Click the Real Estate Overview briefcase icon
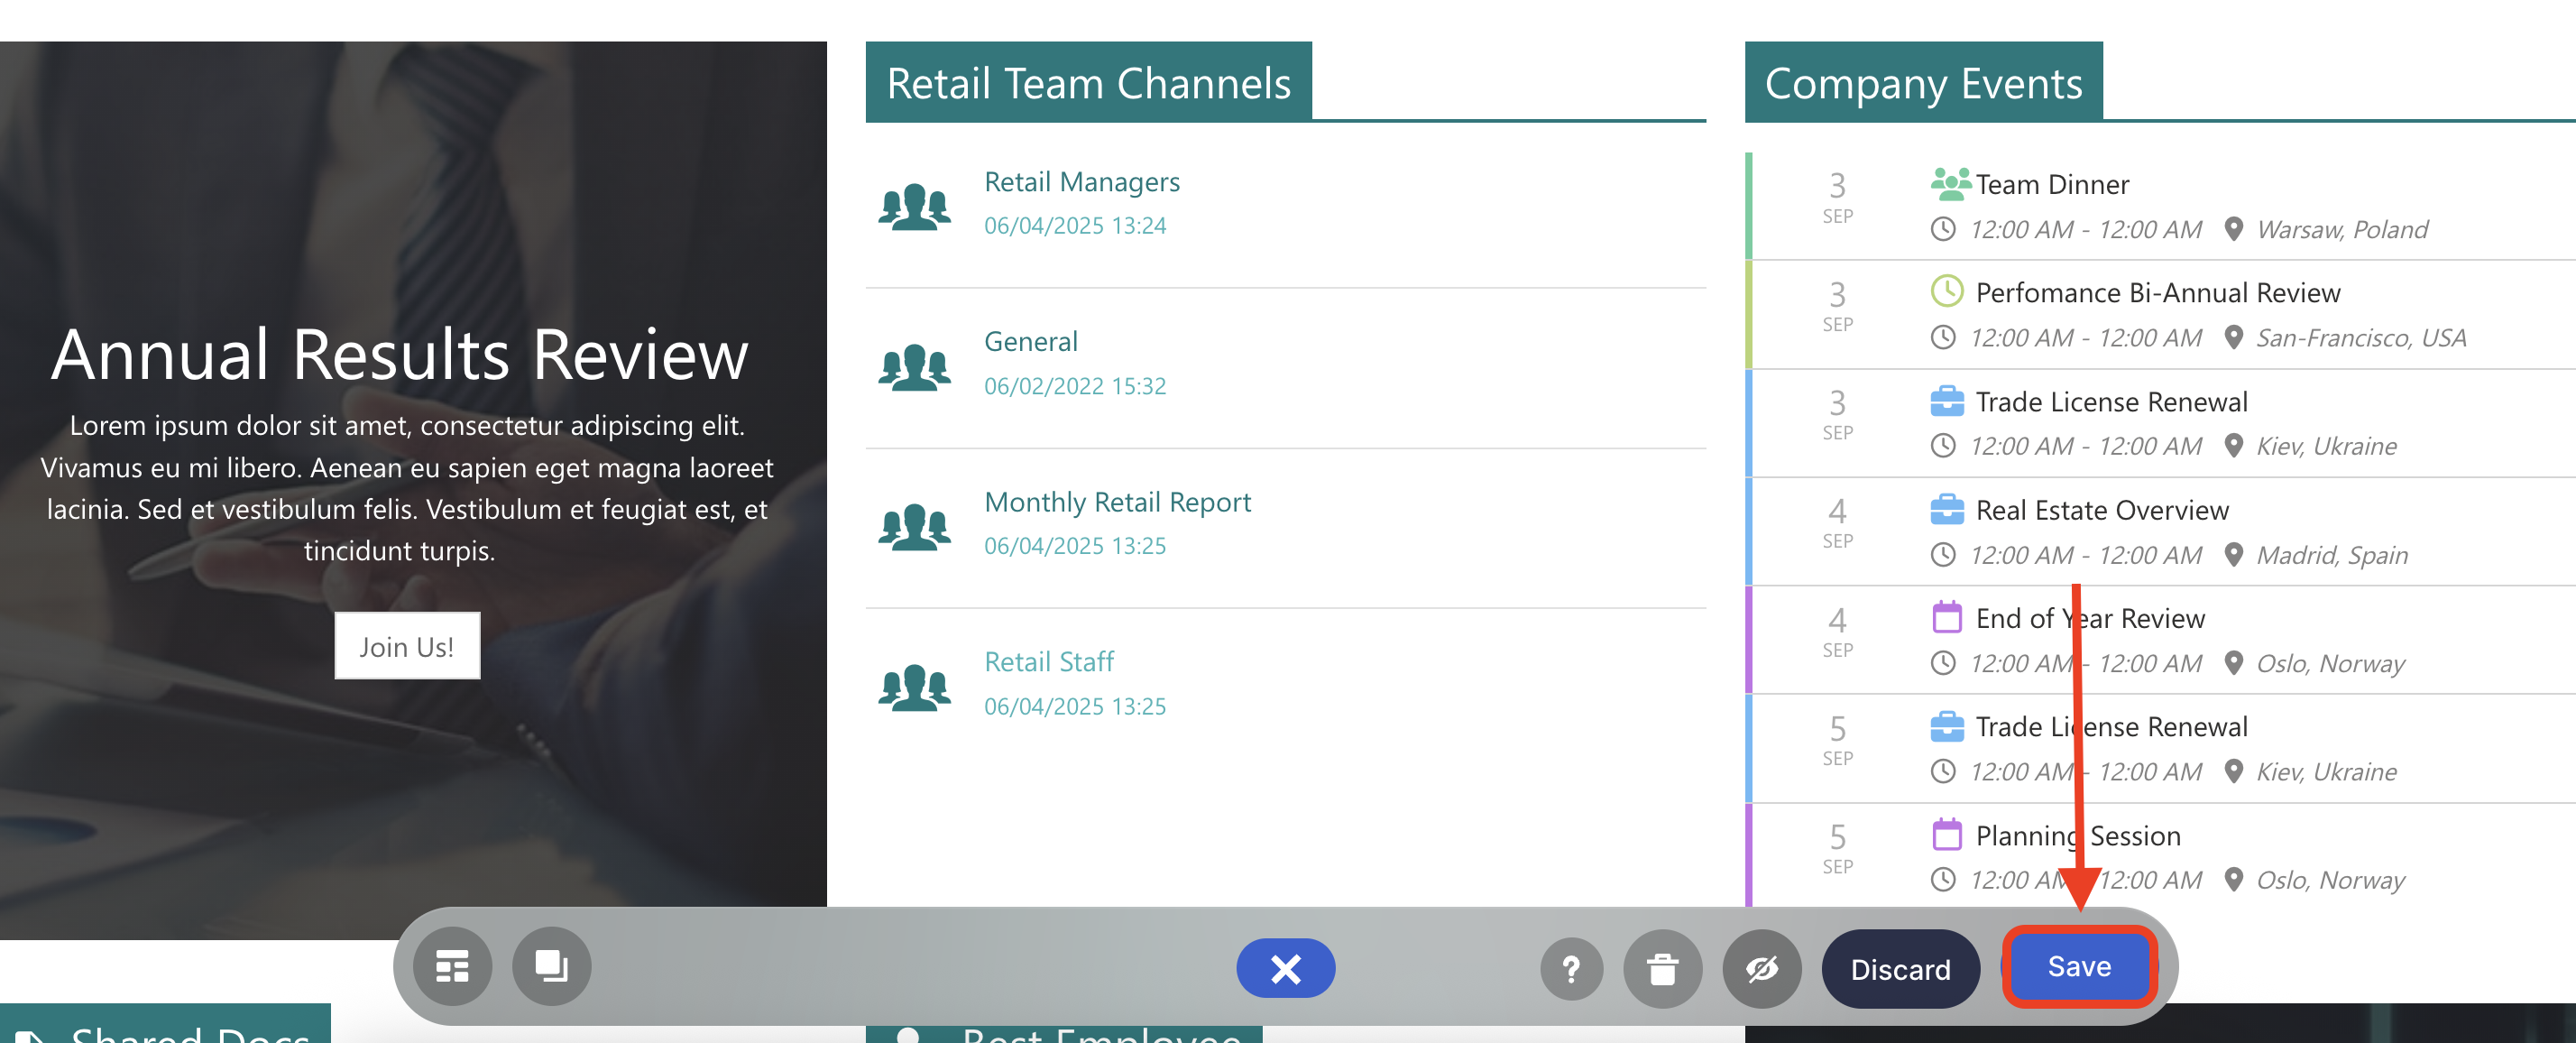 point(1946,510)
